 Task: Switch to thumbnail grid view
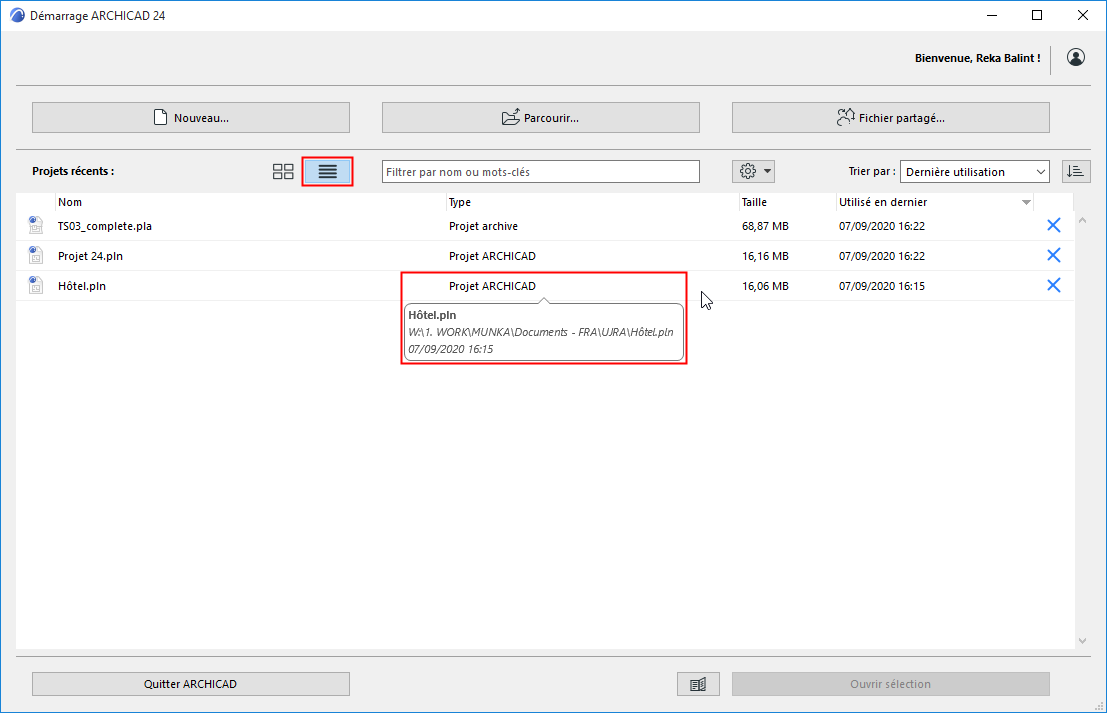point(283,172)
